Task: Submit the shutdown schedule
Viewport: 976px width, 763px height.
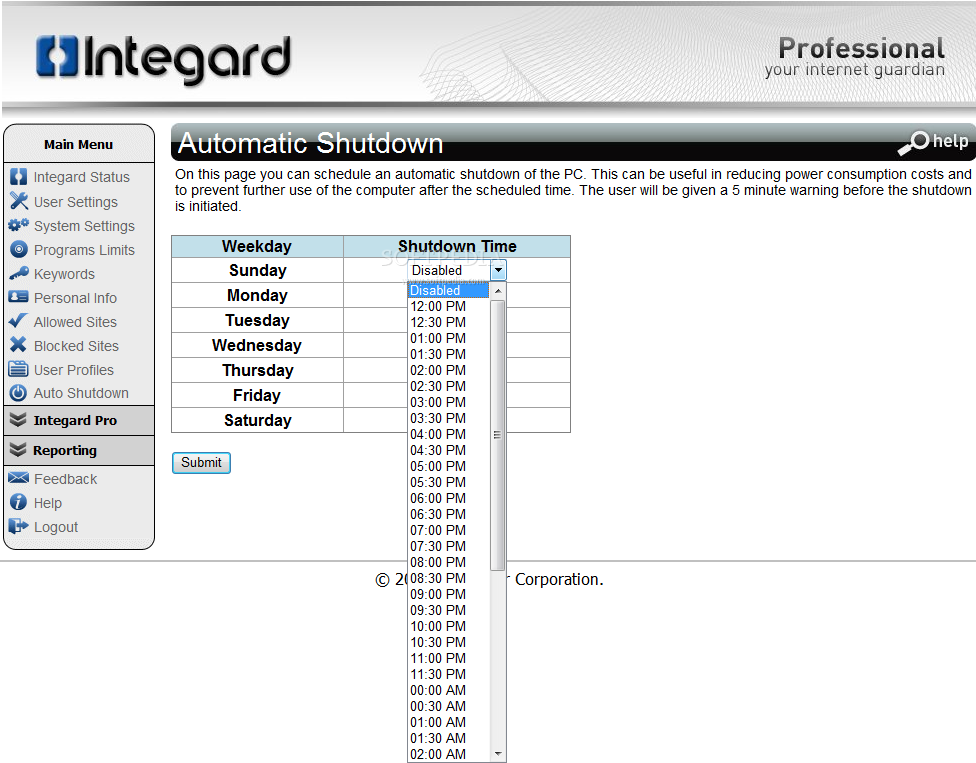Action: click(x=201, y=462)
